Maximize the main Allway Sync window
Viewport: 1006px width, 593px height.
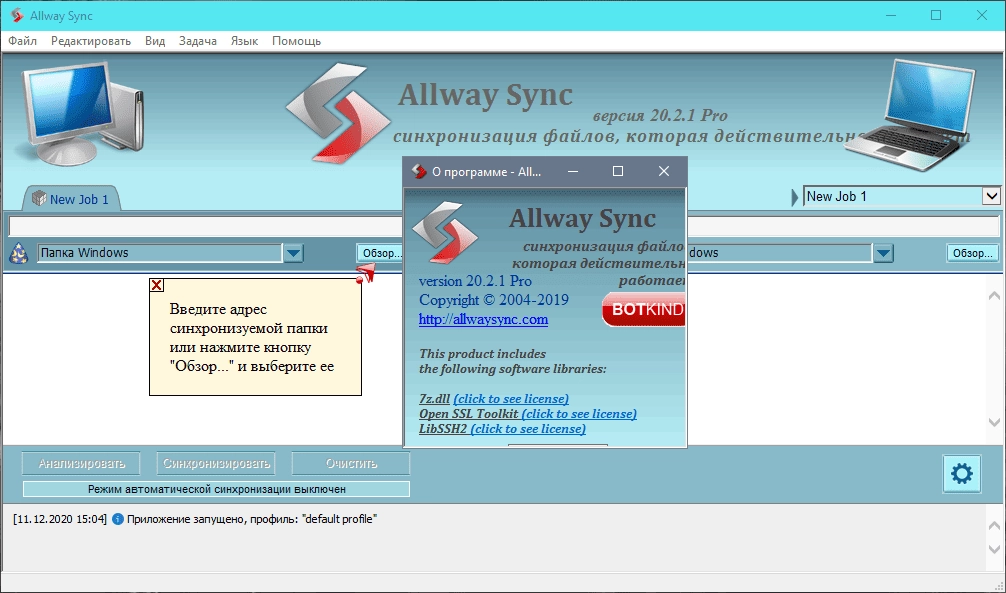tap(936, 15)
